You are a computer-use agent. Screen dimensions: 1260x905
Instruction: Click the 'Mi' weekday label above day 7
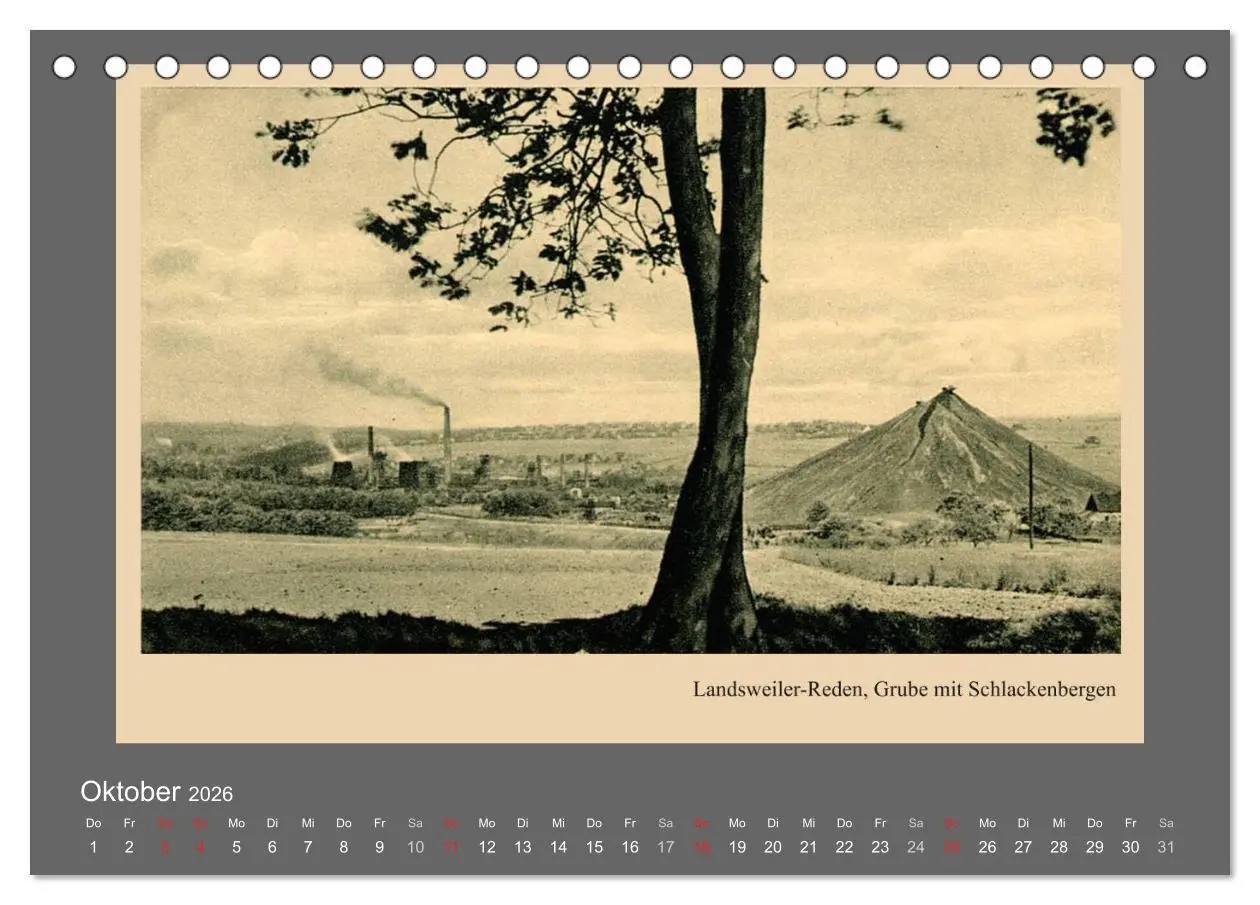point(308,823)
